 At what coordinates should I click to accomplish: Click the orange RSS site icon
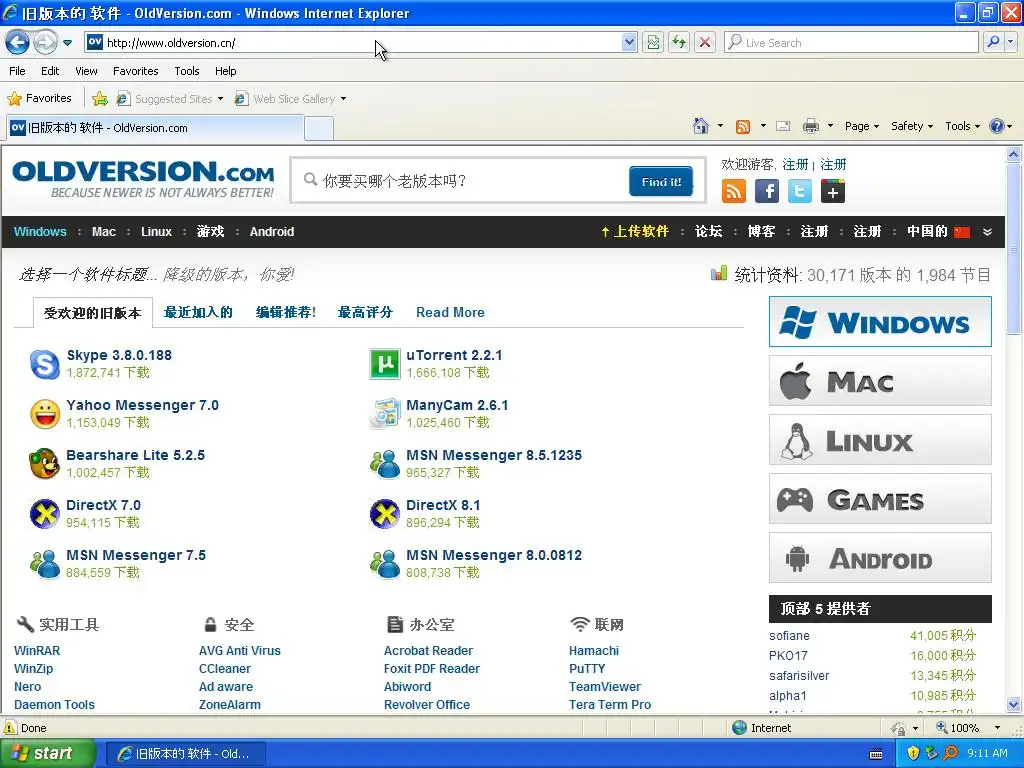pyautogui.click(x=733, y=191)
